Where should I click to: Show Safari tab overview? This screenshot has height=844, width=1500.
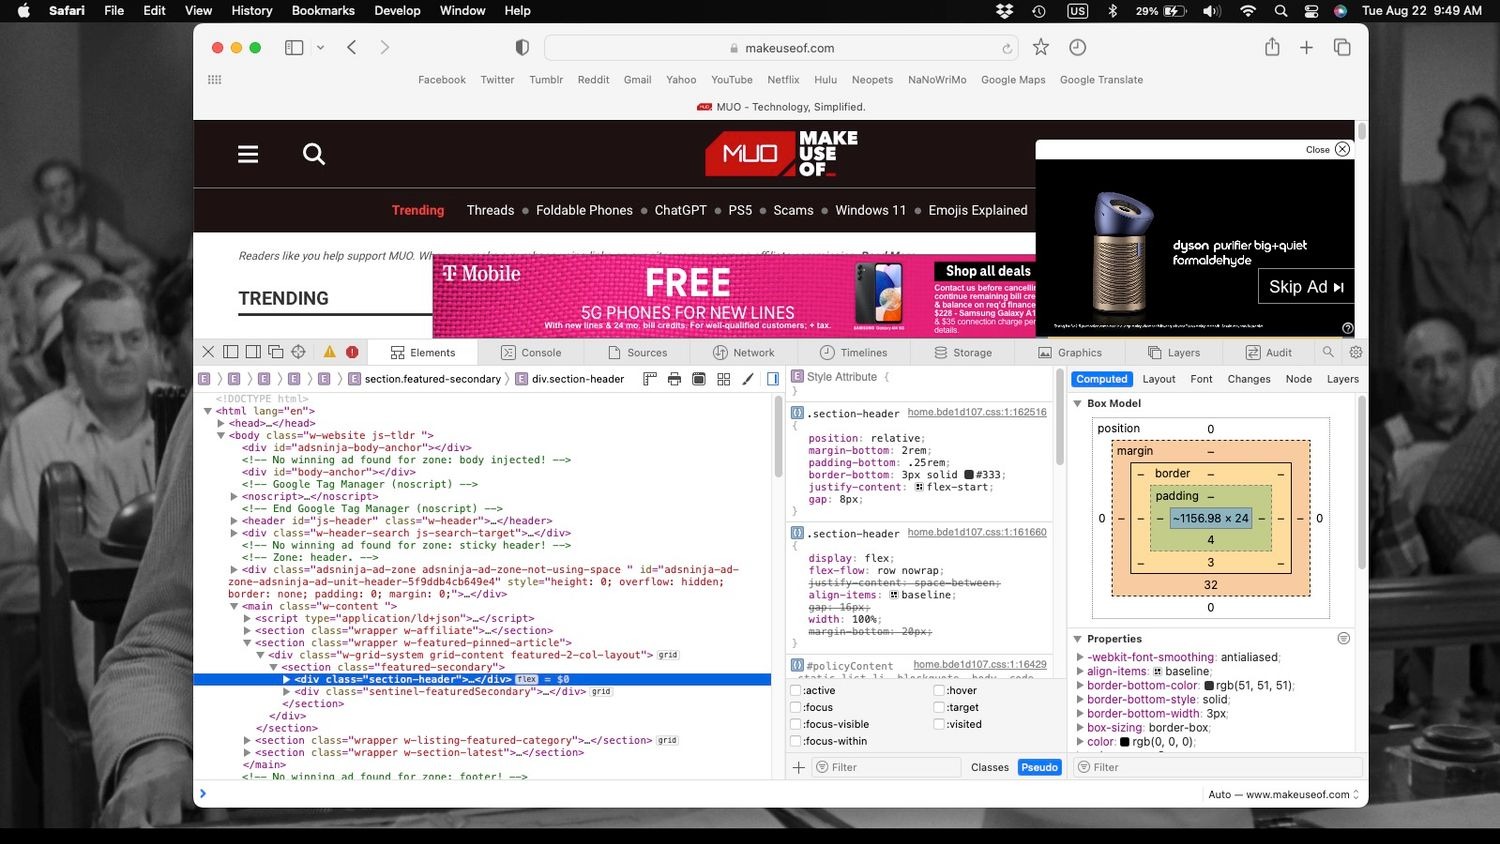click(1342, 47)
